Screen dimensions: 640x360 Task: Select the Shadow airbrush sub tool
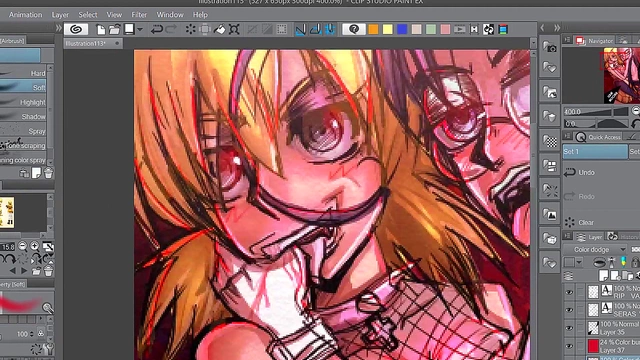(x=23, y=116)
